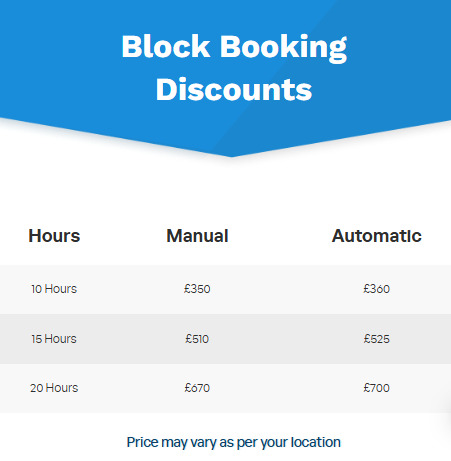This screenshot has width=451, height=461.
Task: Select the £350 manual price
Action: point(197,289)
